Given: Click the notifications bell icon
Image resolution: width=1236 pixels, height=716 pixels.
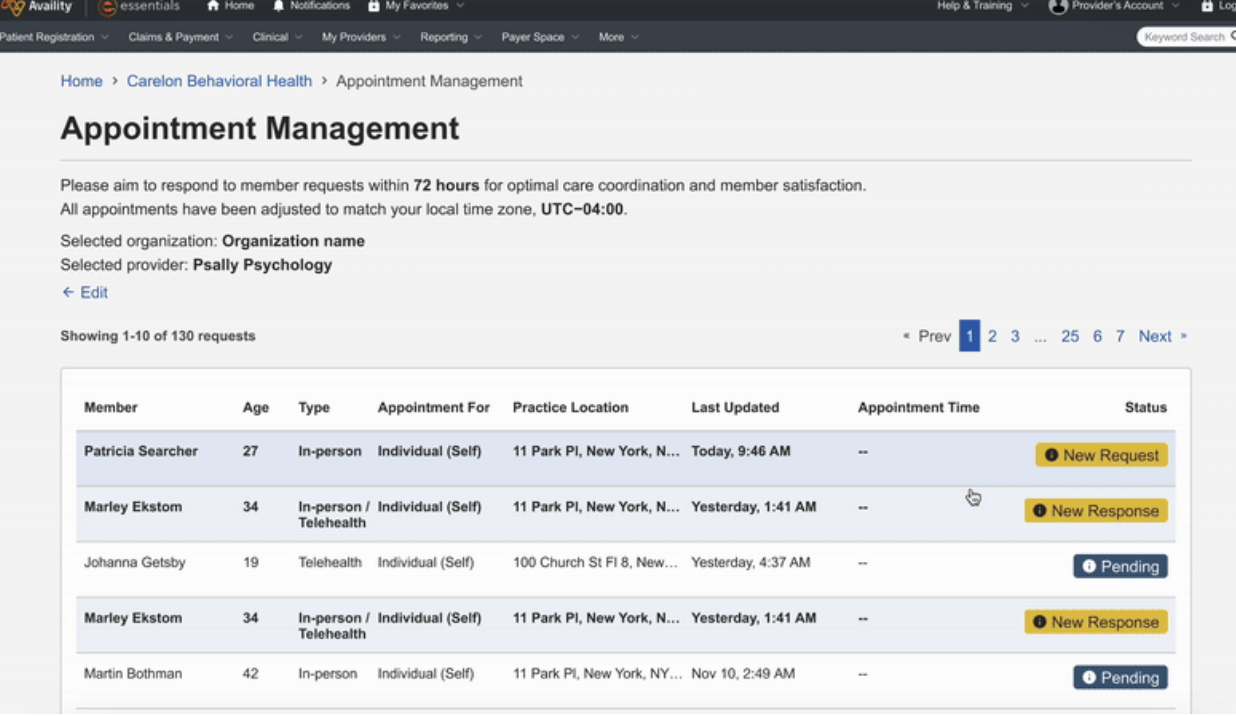Looking at the screenshot, I should 279,6.
